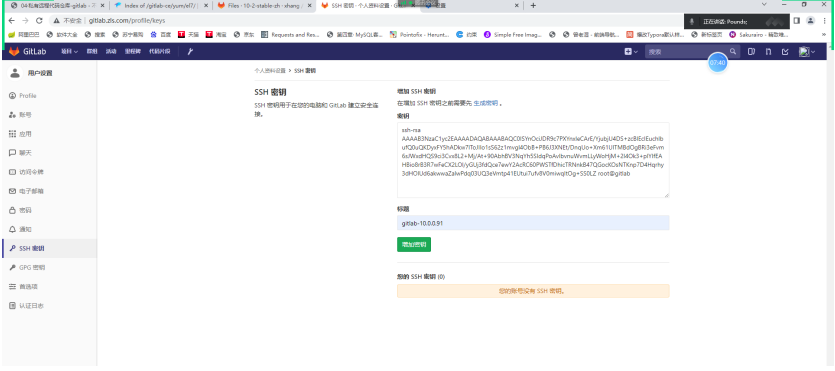This screenshot has width=835, height=371.
Task: Open the Requests and Res... bookmark
Action: point(290,35)
